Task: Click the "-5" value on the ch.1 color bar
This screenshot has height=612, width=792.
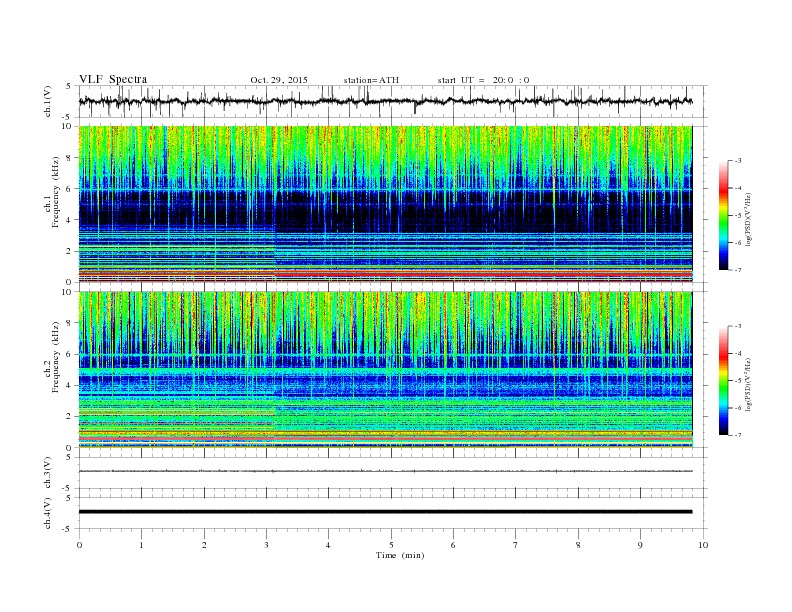Action: pyautogui.click(x=737, y=216)
